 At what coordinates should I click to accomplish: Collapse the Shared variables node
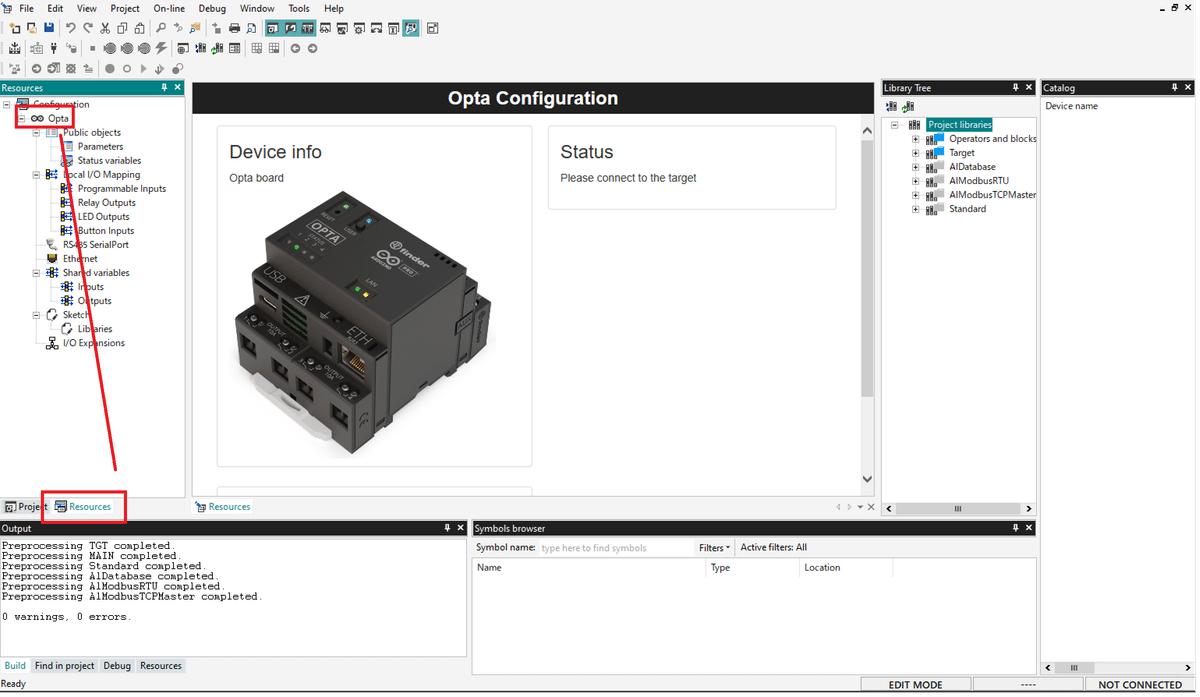click(x=37, y=272)
